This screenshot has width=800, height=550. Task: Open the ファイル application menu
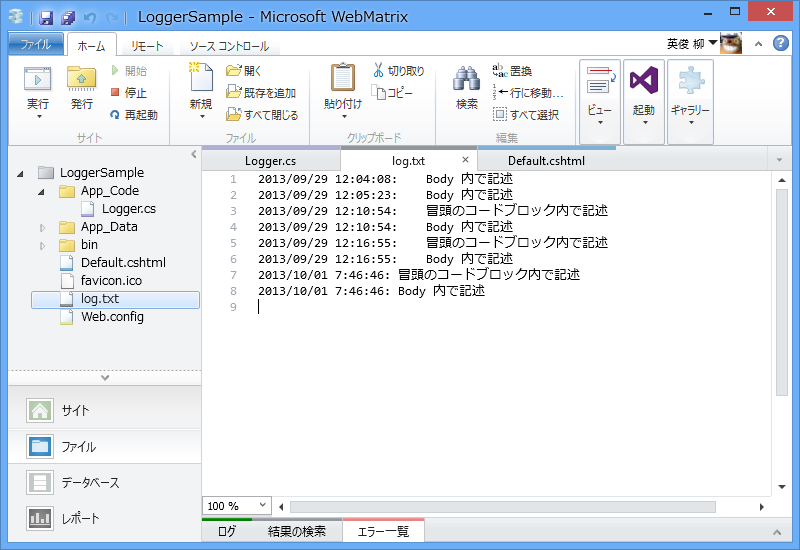(36, 44)
